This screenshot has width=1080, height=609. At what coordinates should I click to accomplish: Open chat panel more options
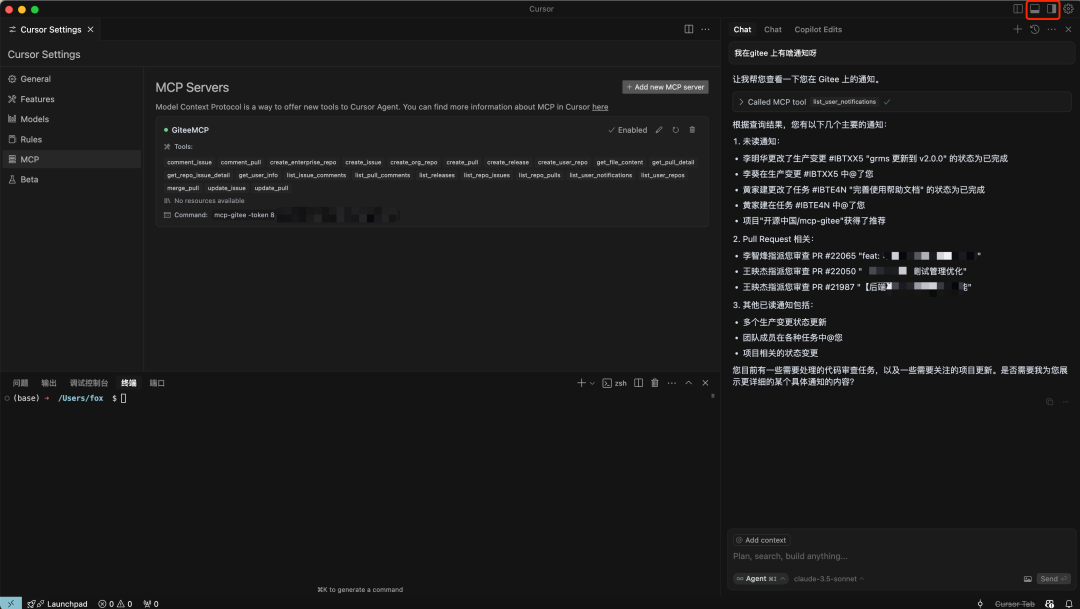tap(1052, 29)
